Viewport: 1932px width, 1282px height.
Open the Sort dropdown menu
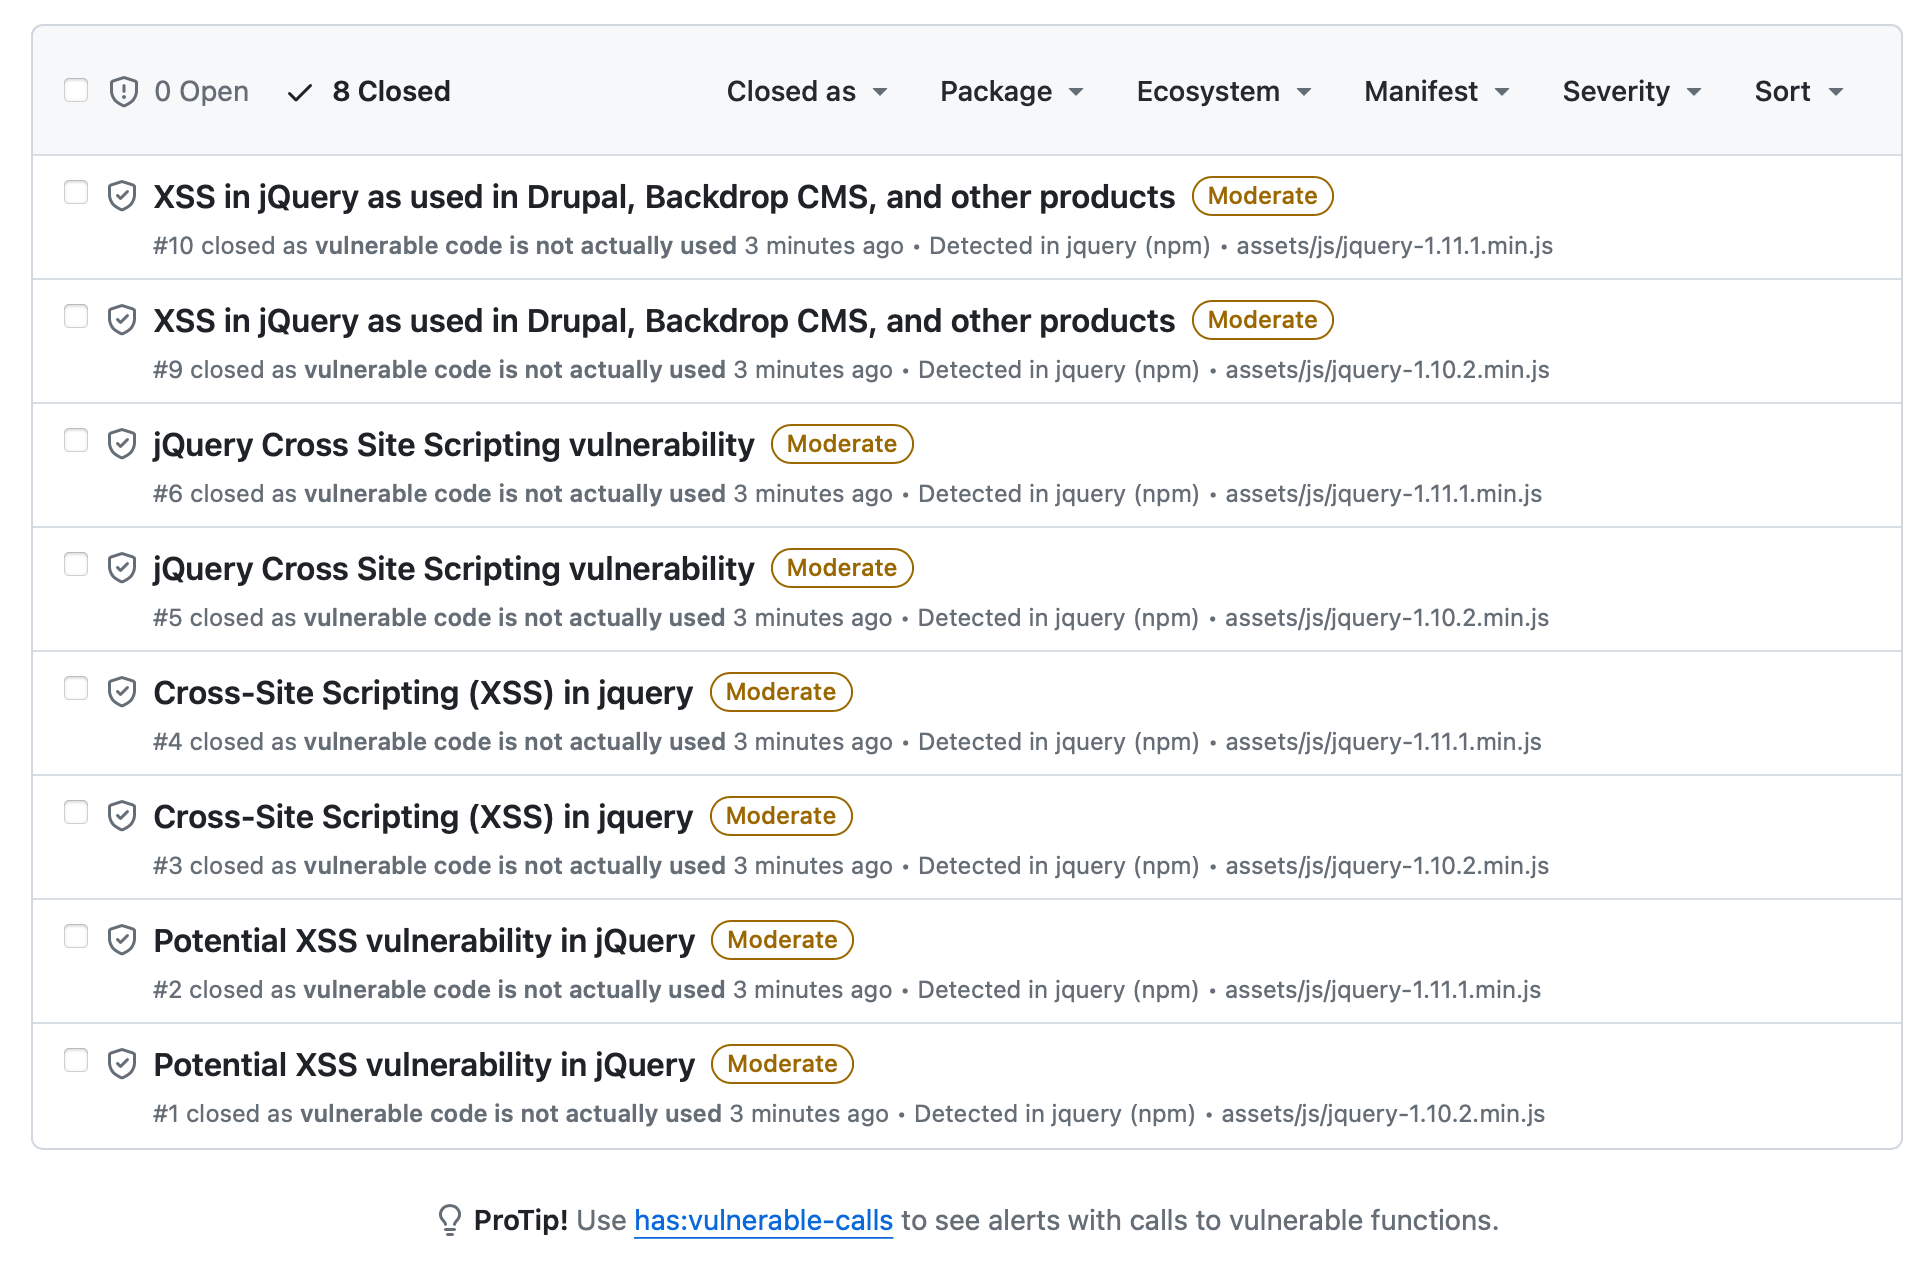click(1798, 91)
